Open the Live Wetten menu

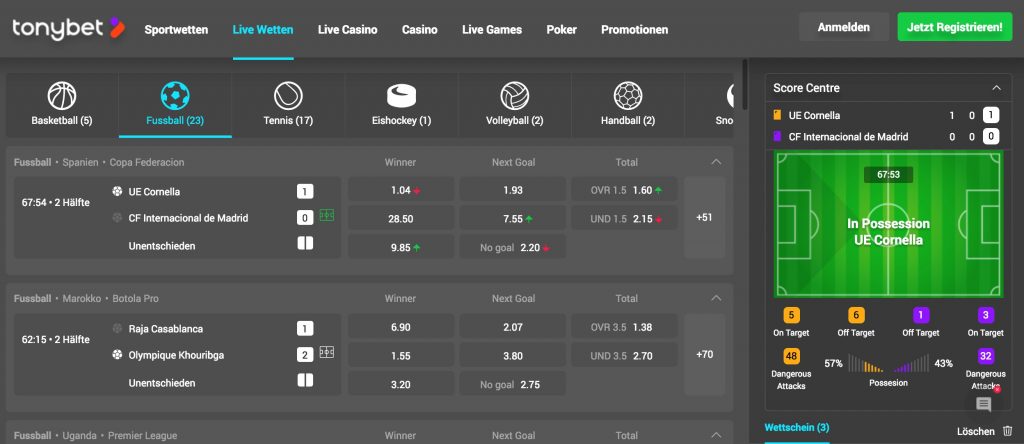[263, 29]
